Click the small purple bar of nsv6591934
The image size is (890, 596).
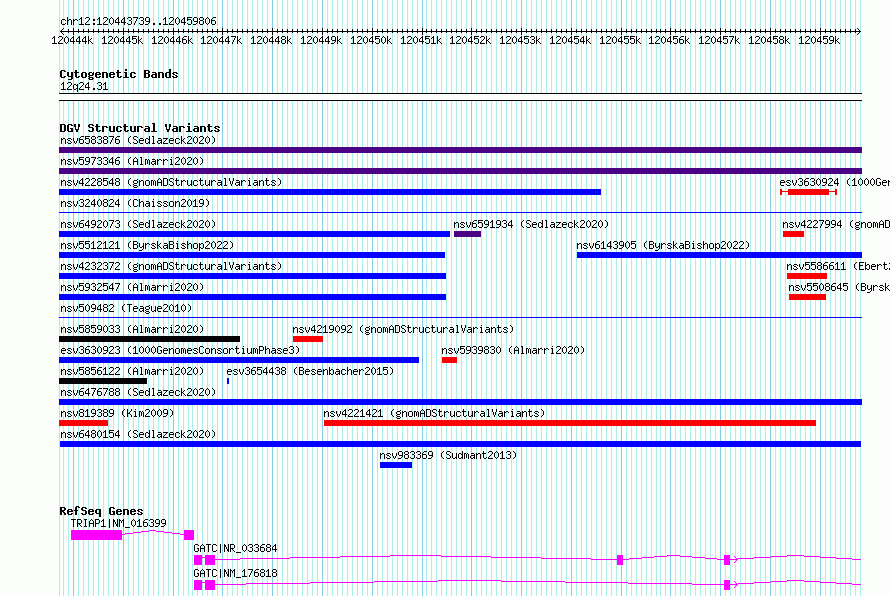pos(467,234)
